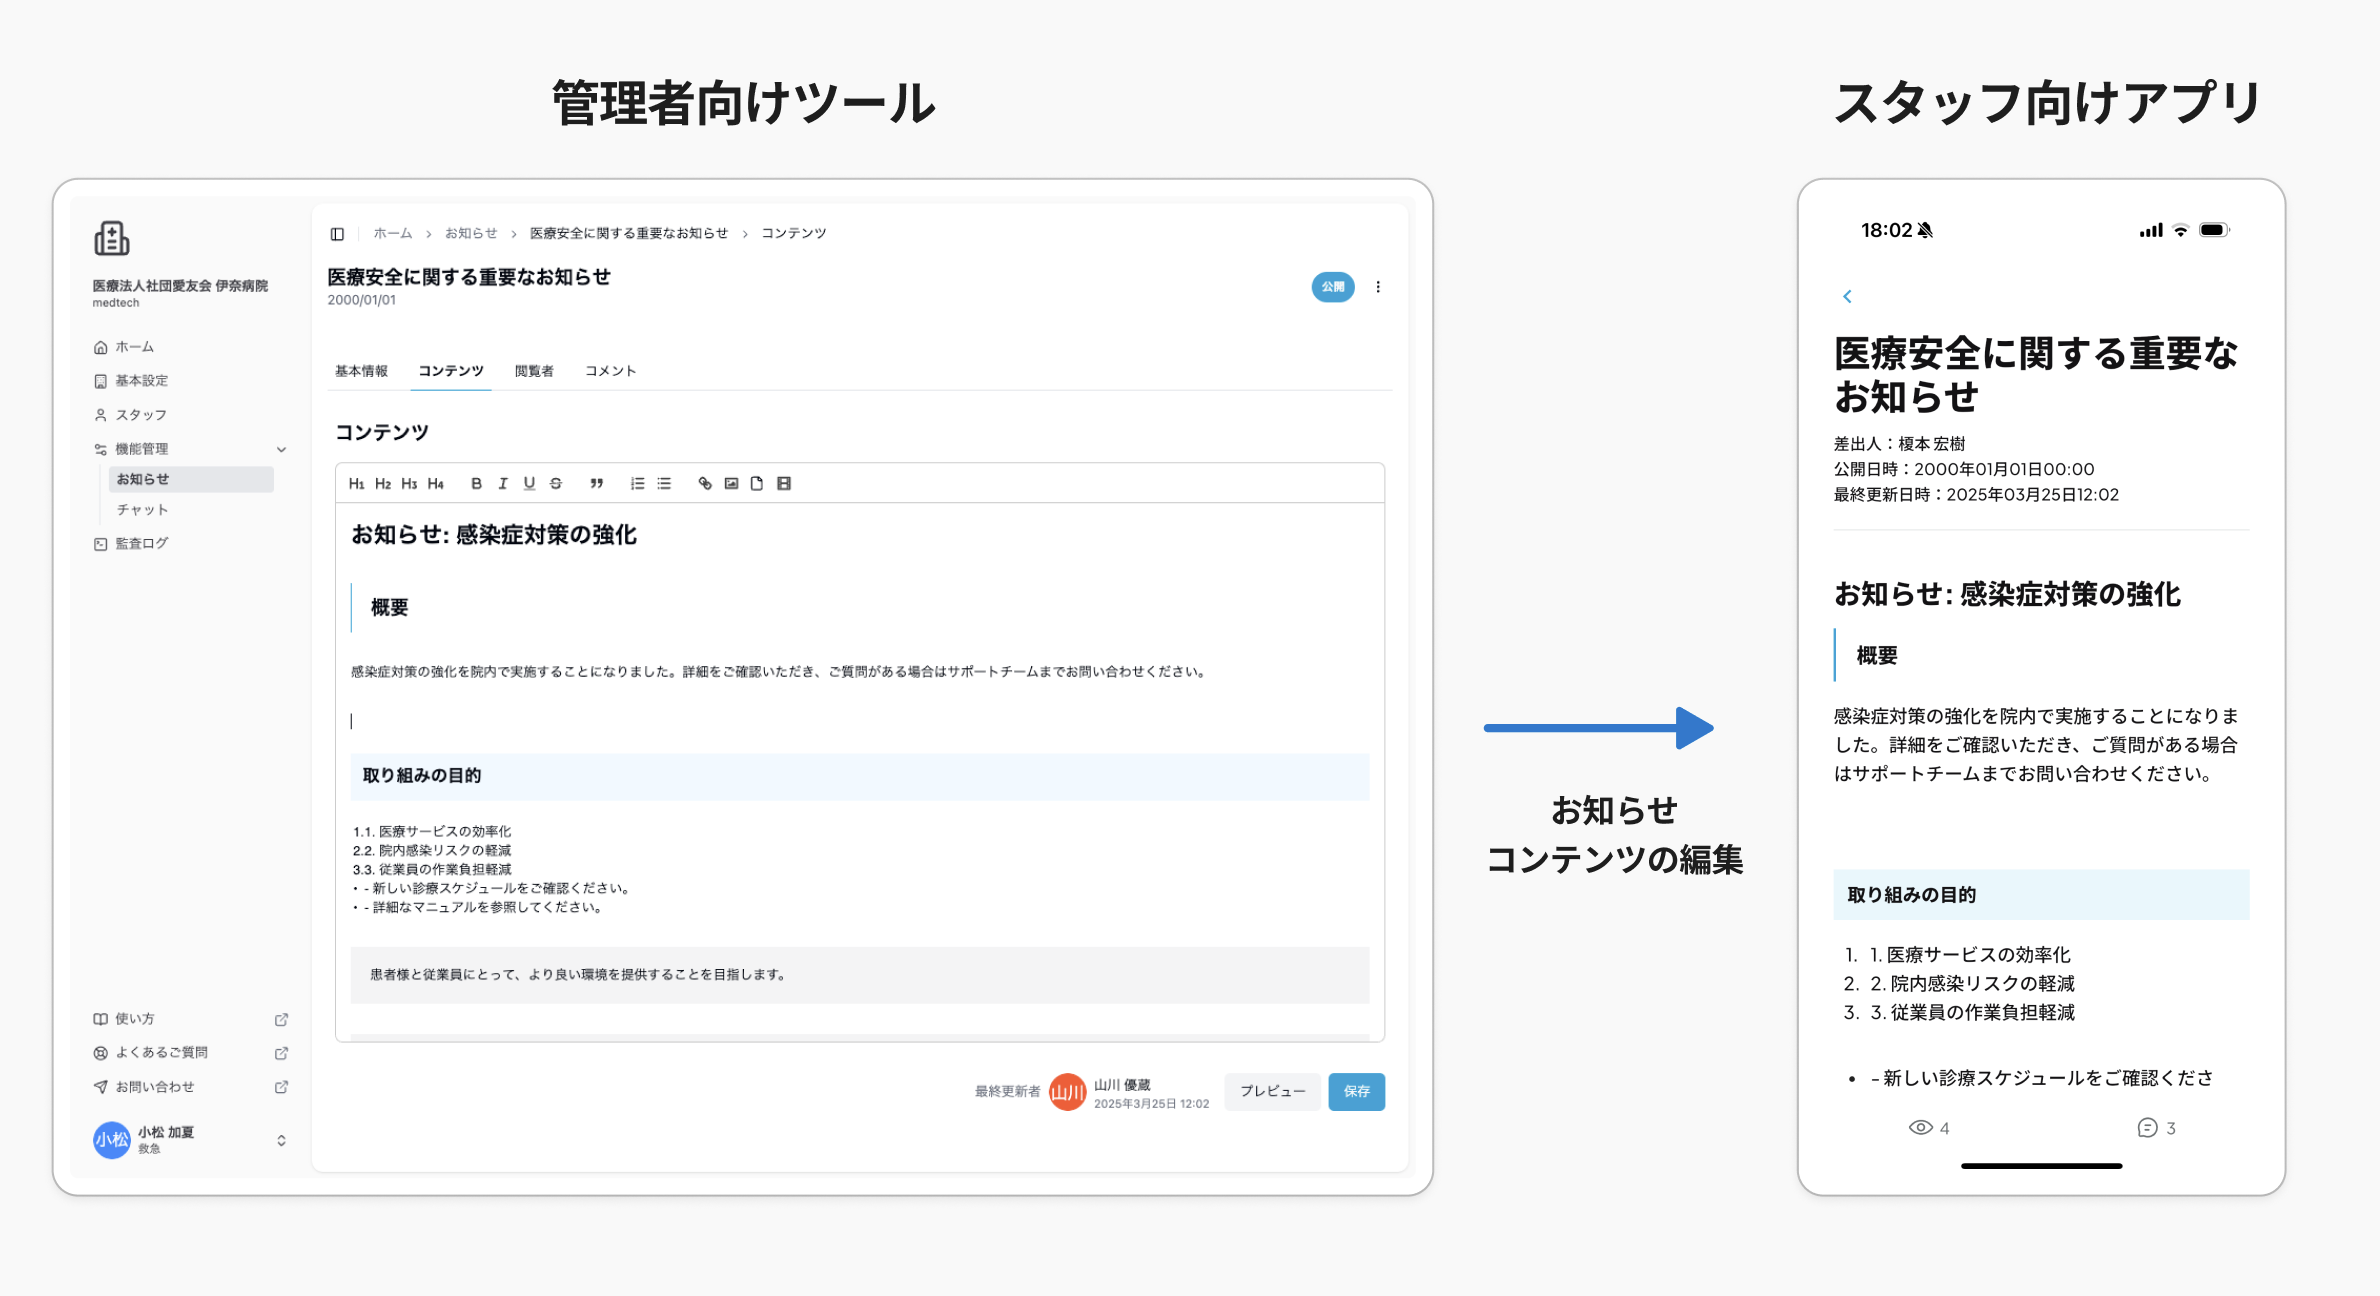The image size is (2380, 1296).
Task: Open the three-dot more options menu
Action: (1378, 287)
